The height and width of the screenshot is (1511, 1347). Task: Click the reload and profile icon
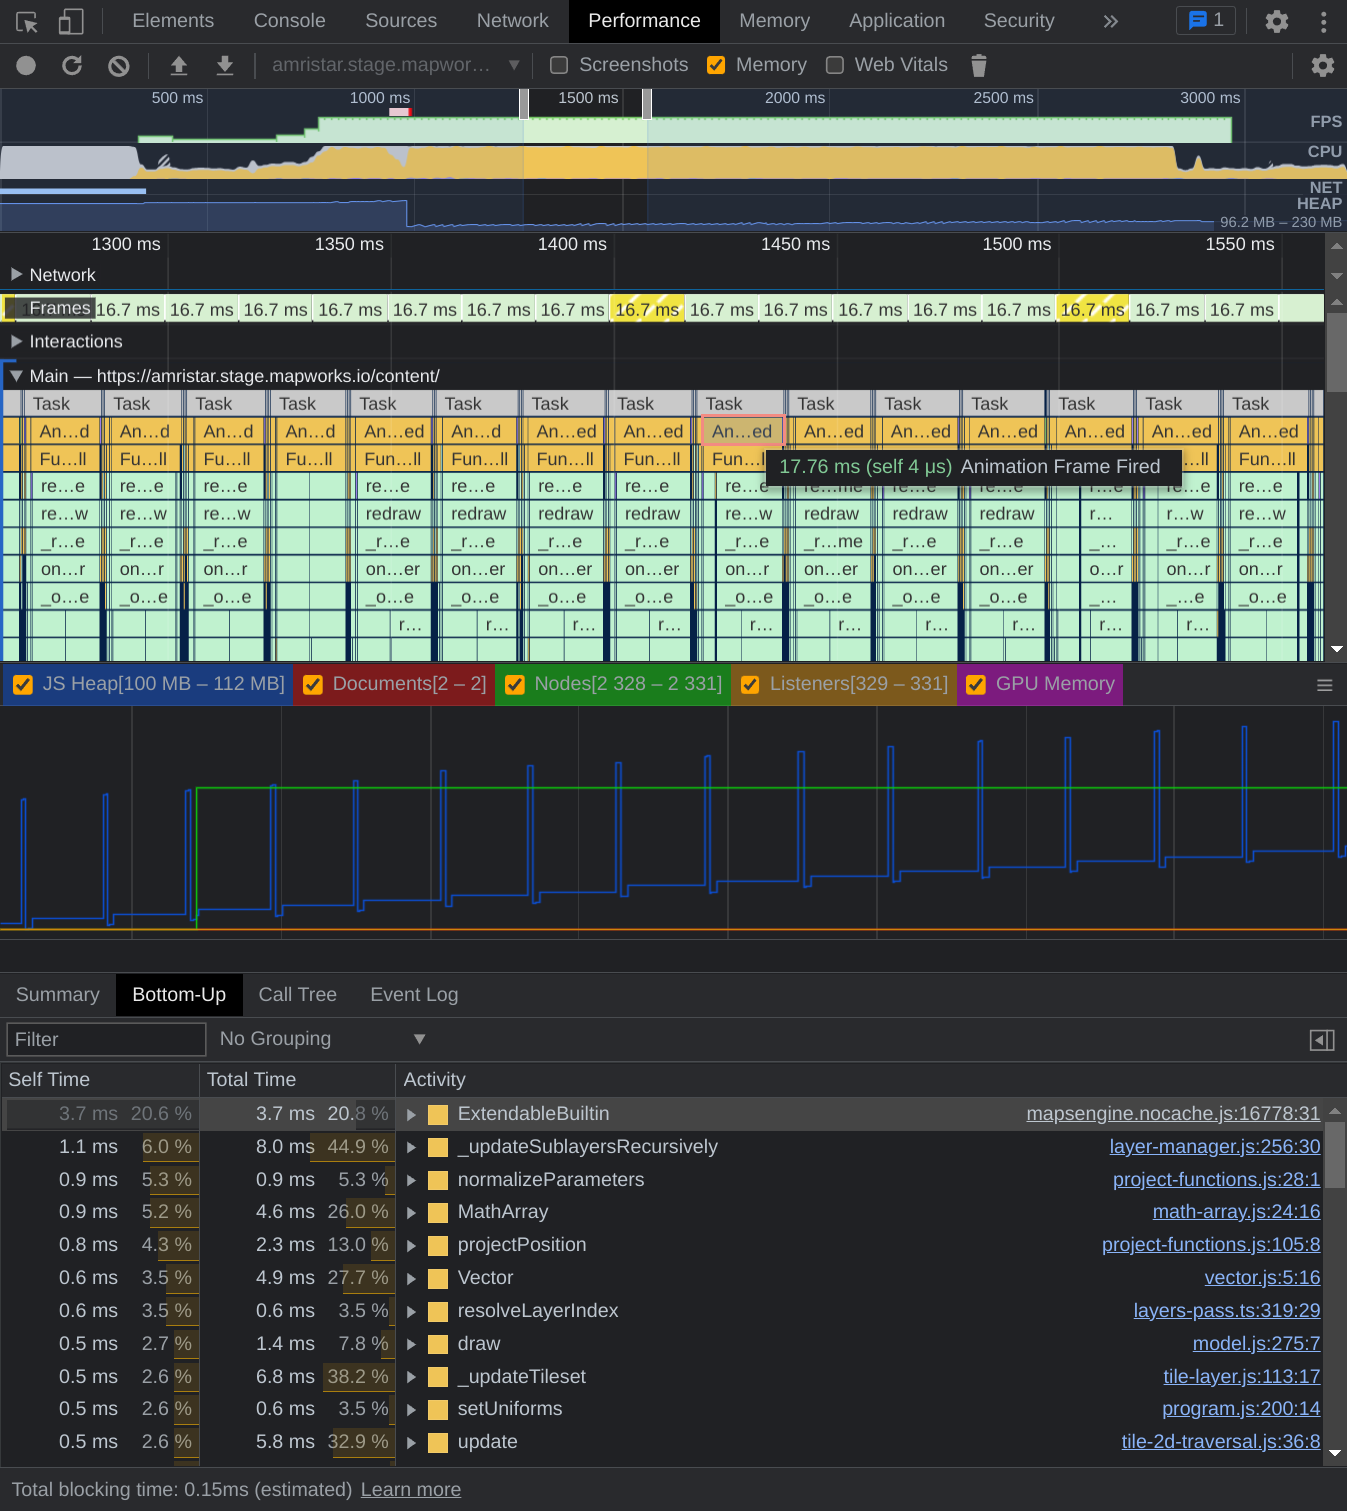pos(72,65)
